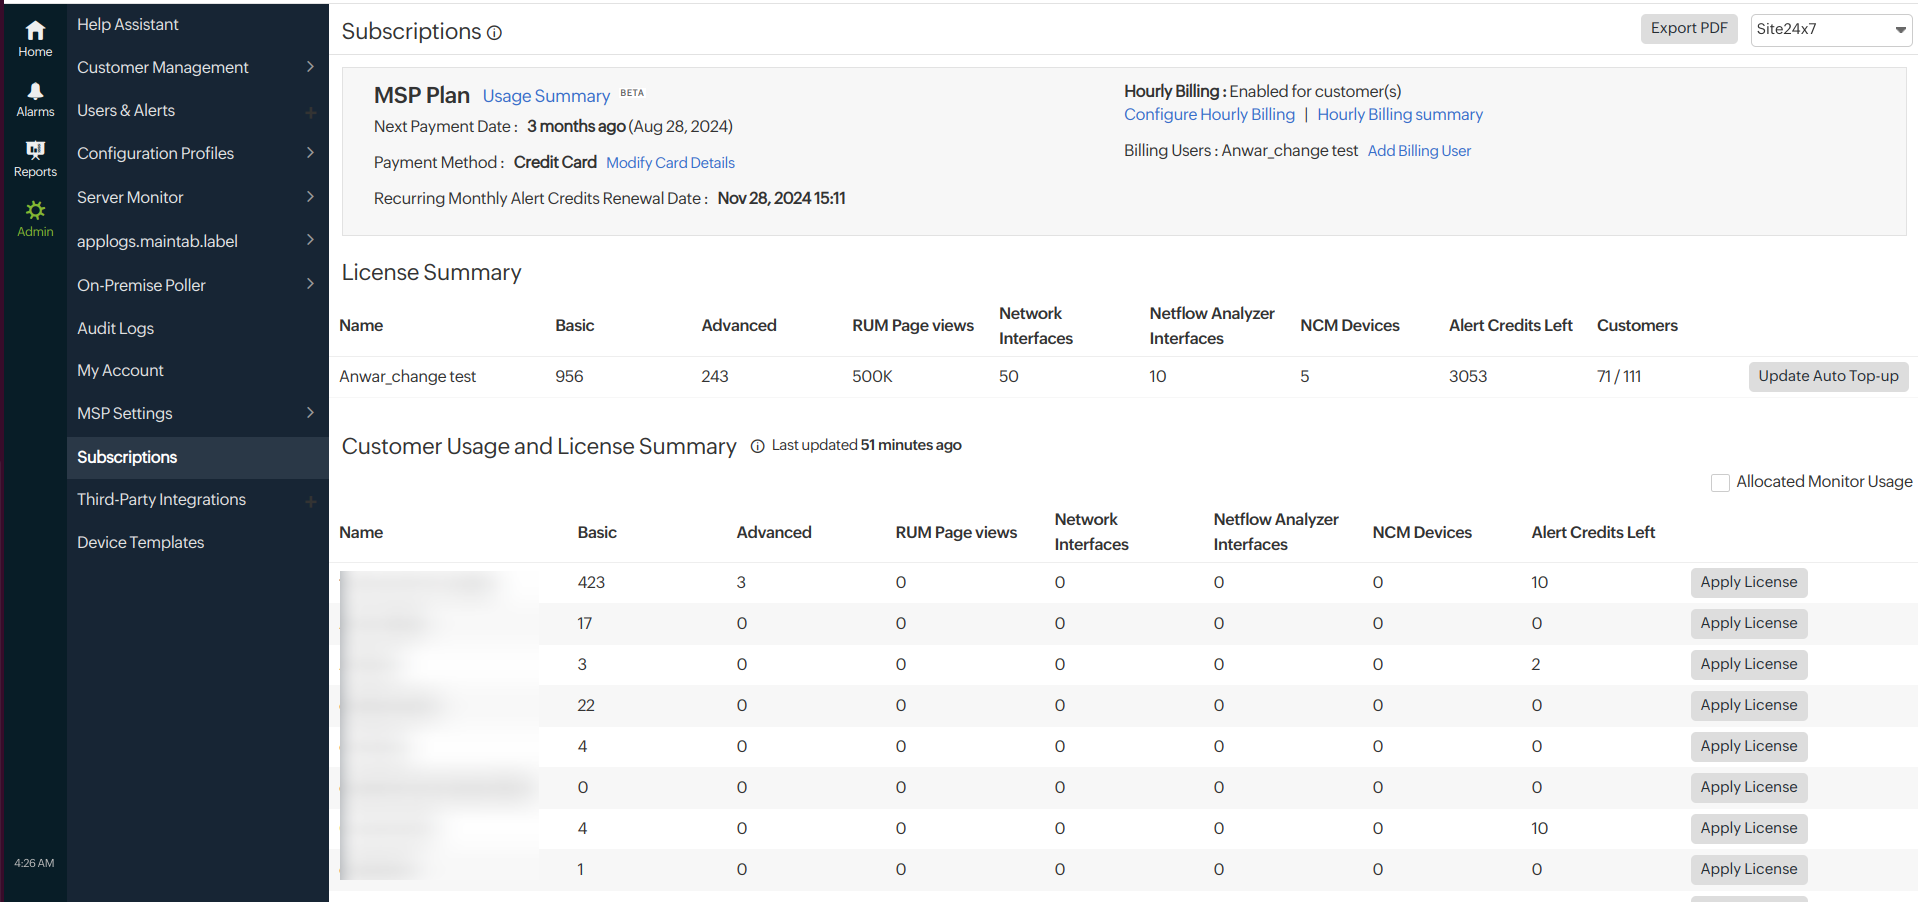Enable the Allocated Monitor Usage checkbox

[x=1720, y=483]
